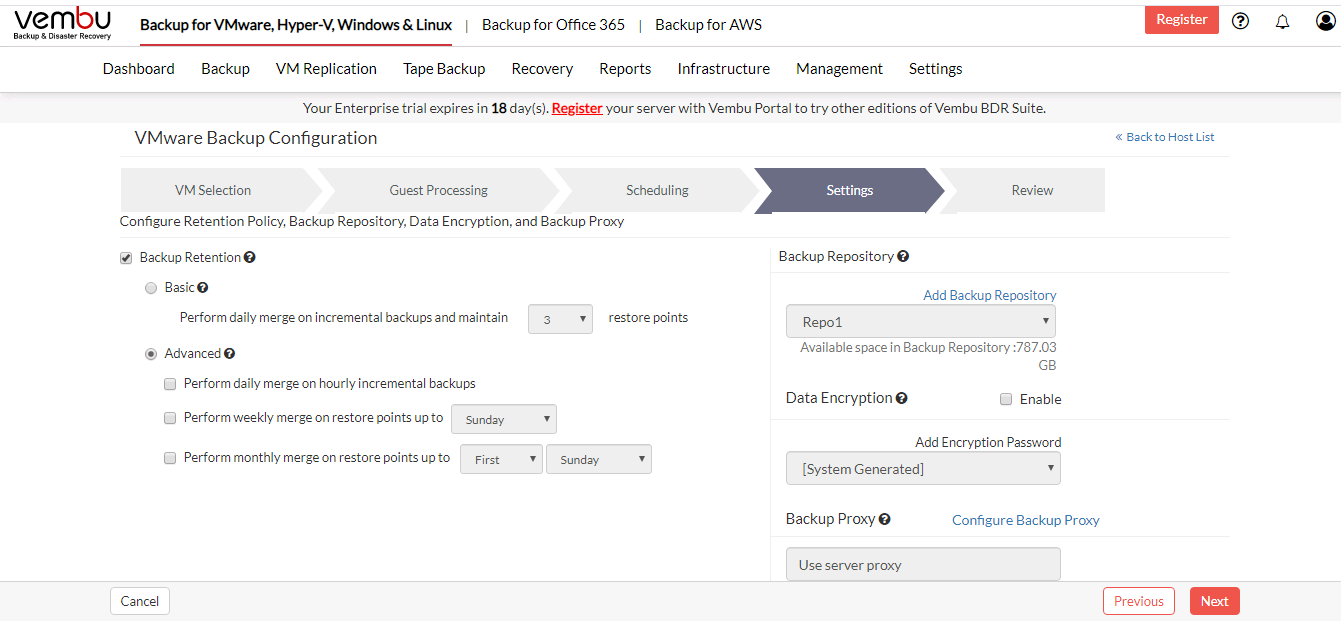Enable monthly merge on restore points

point(170,458)
